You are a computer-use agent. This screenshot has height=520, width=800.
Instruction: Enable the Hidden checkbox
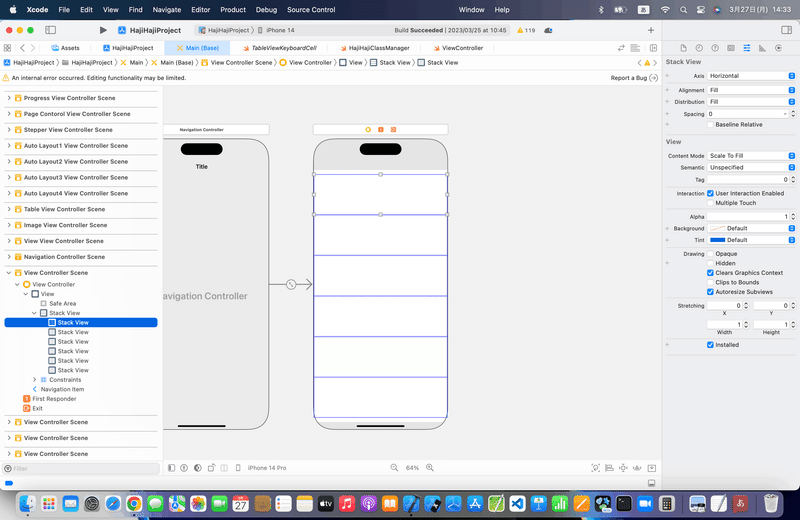click(710, 263)
